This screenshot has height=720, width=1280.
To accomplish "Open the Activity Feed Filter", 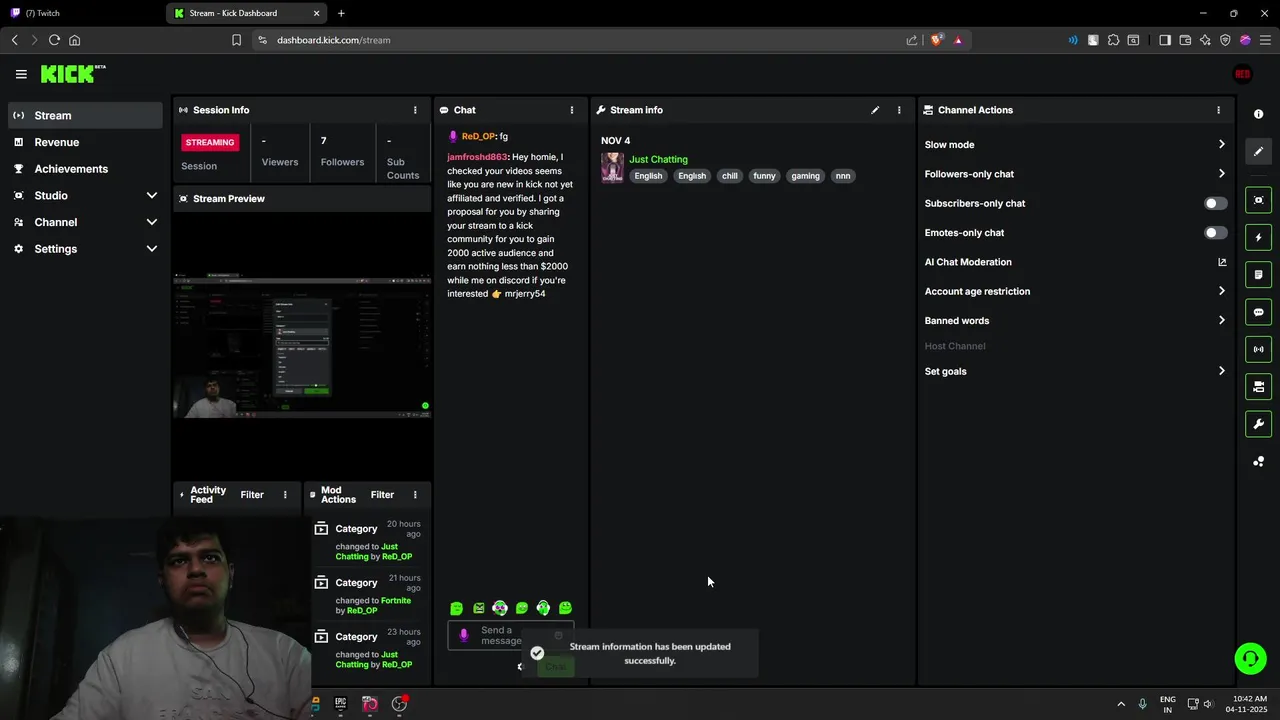I will (x=252, y=495).
